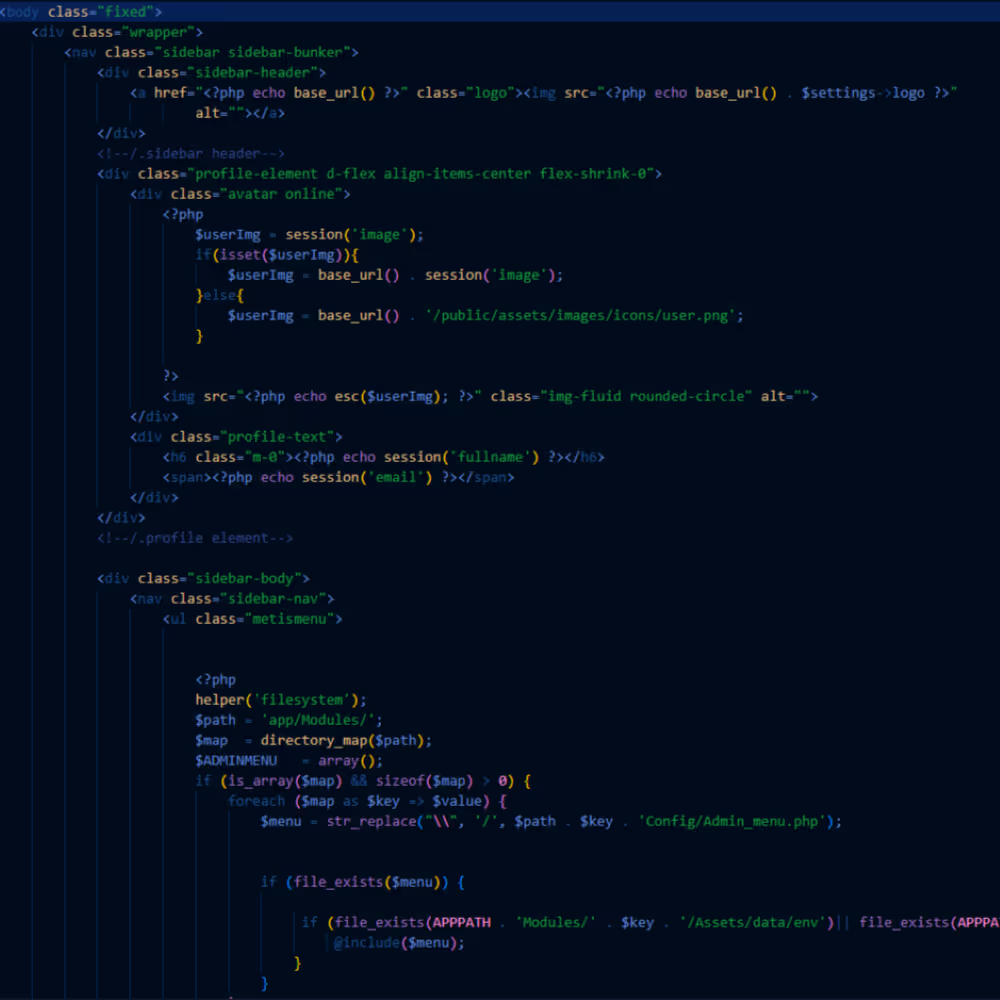
Task: Click the helper('filesystem') call
Action: click(x=281, y=700)
